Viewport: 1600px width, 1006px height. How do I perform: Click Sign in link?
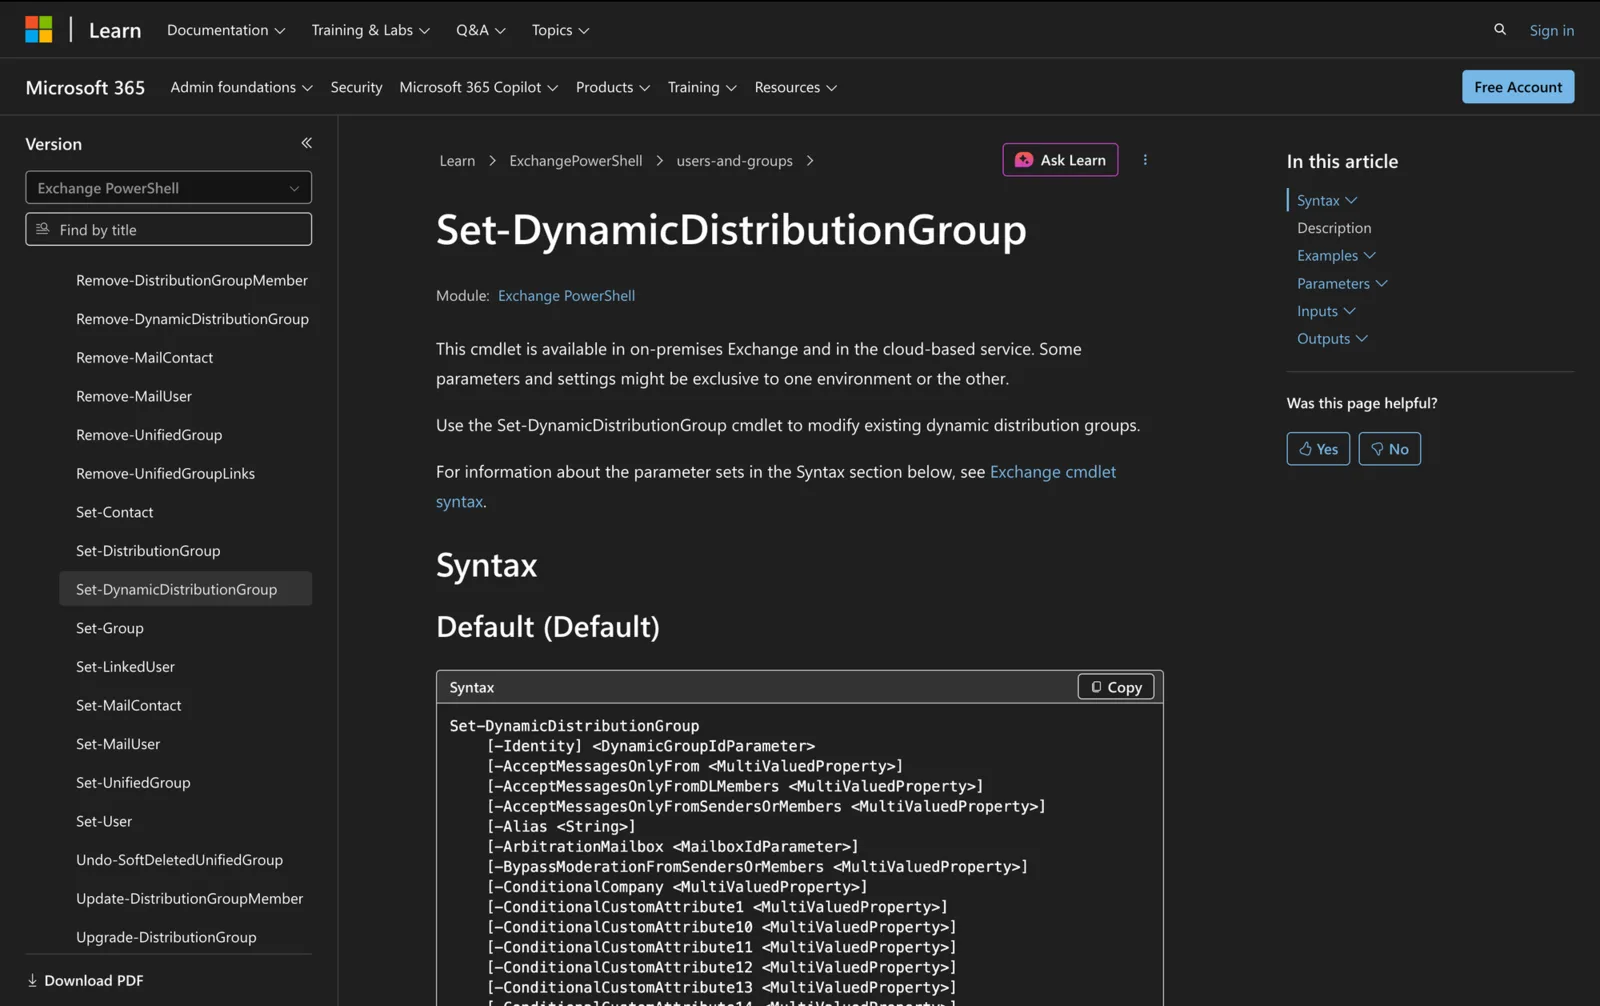1551,30
